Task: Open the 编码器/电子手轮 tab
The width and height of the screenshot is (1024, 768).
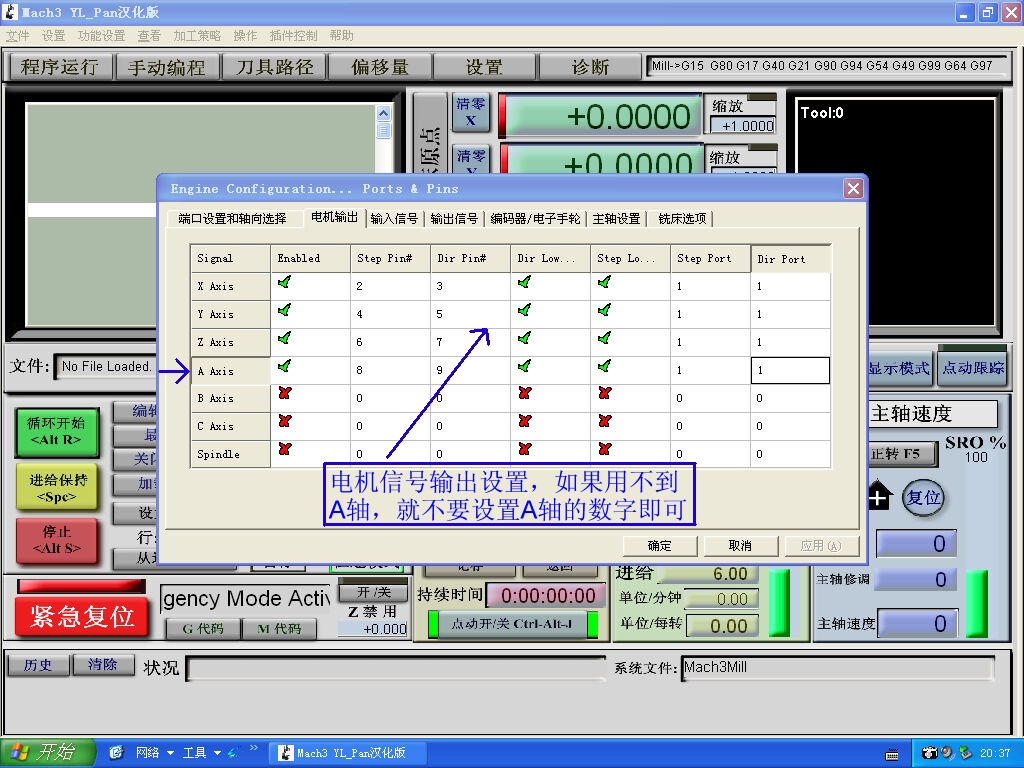Action: click(x=535, y=219)
